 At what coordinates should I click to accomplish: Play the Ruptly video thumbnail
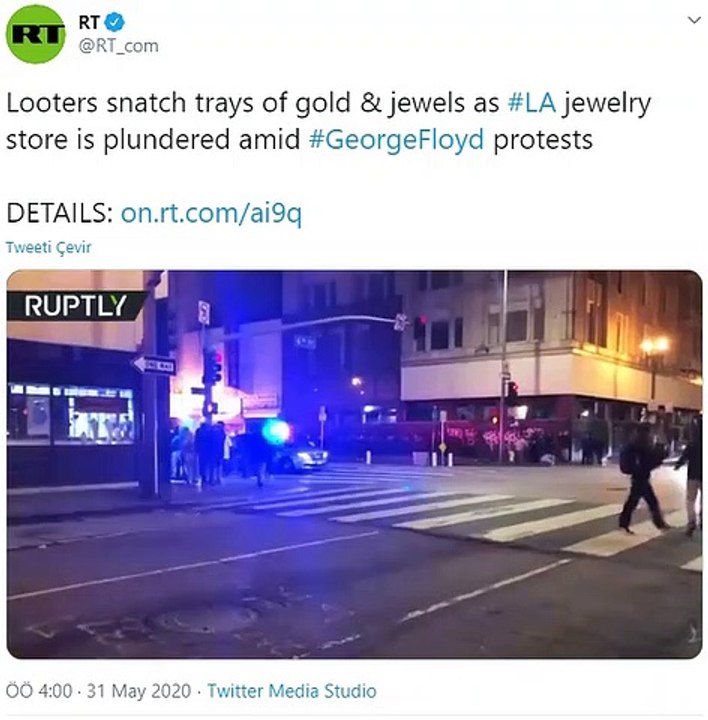pos(354,464)
